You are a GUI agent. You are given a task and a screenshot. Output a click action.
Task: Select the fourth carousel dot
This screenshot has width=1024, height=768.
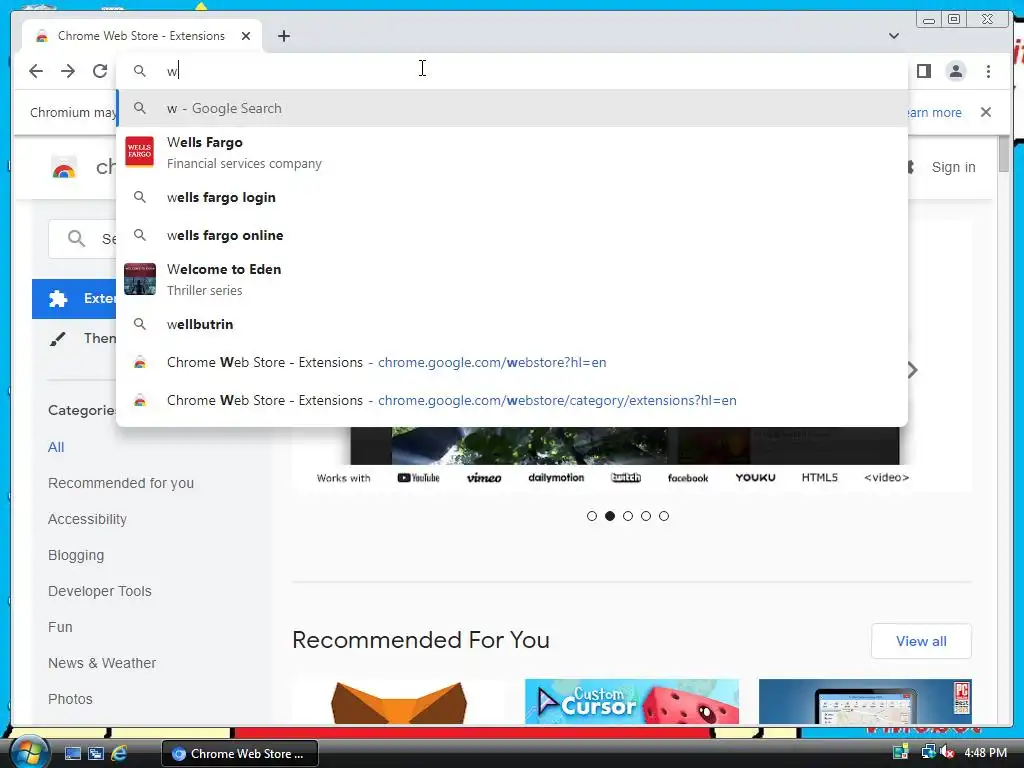point(646,516)
